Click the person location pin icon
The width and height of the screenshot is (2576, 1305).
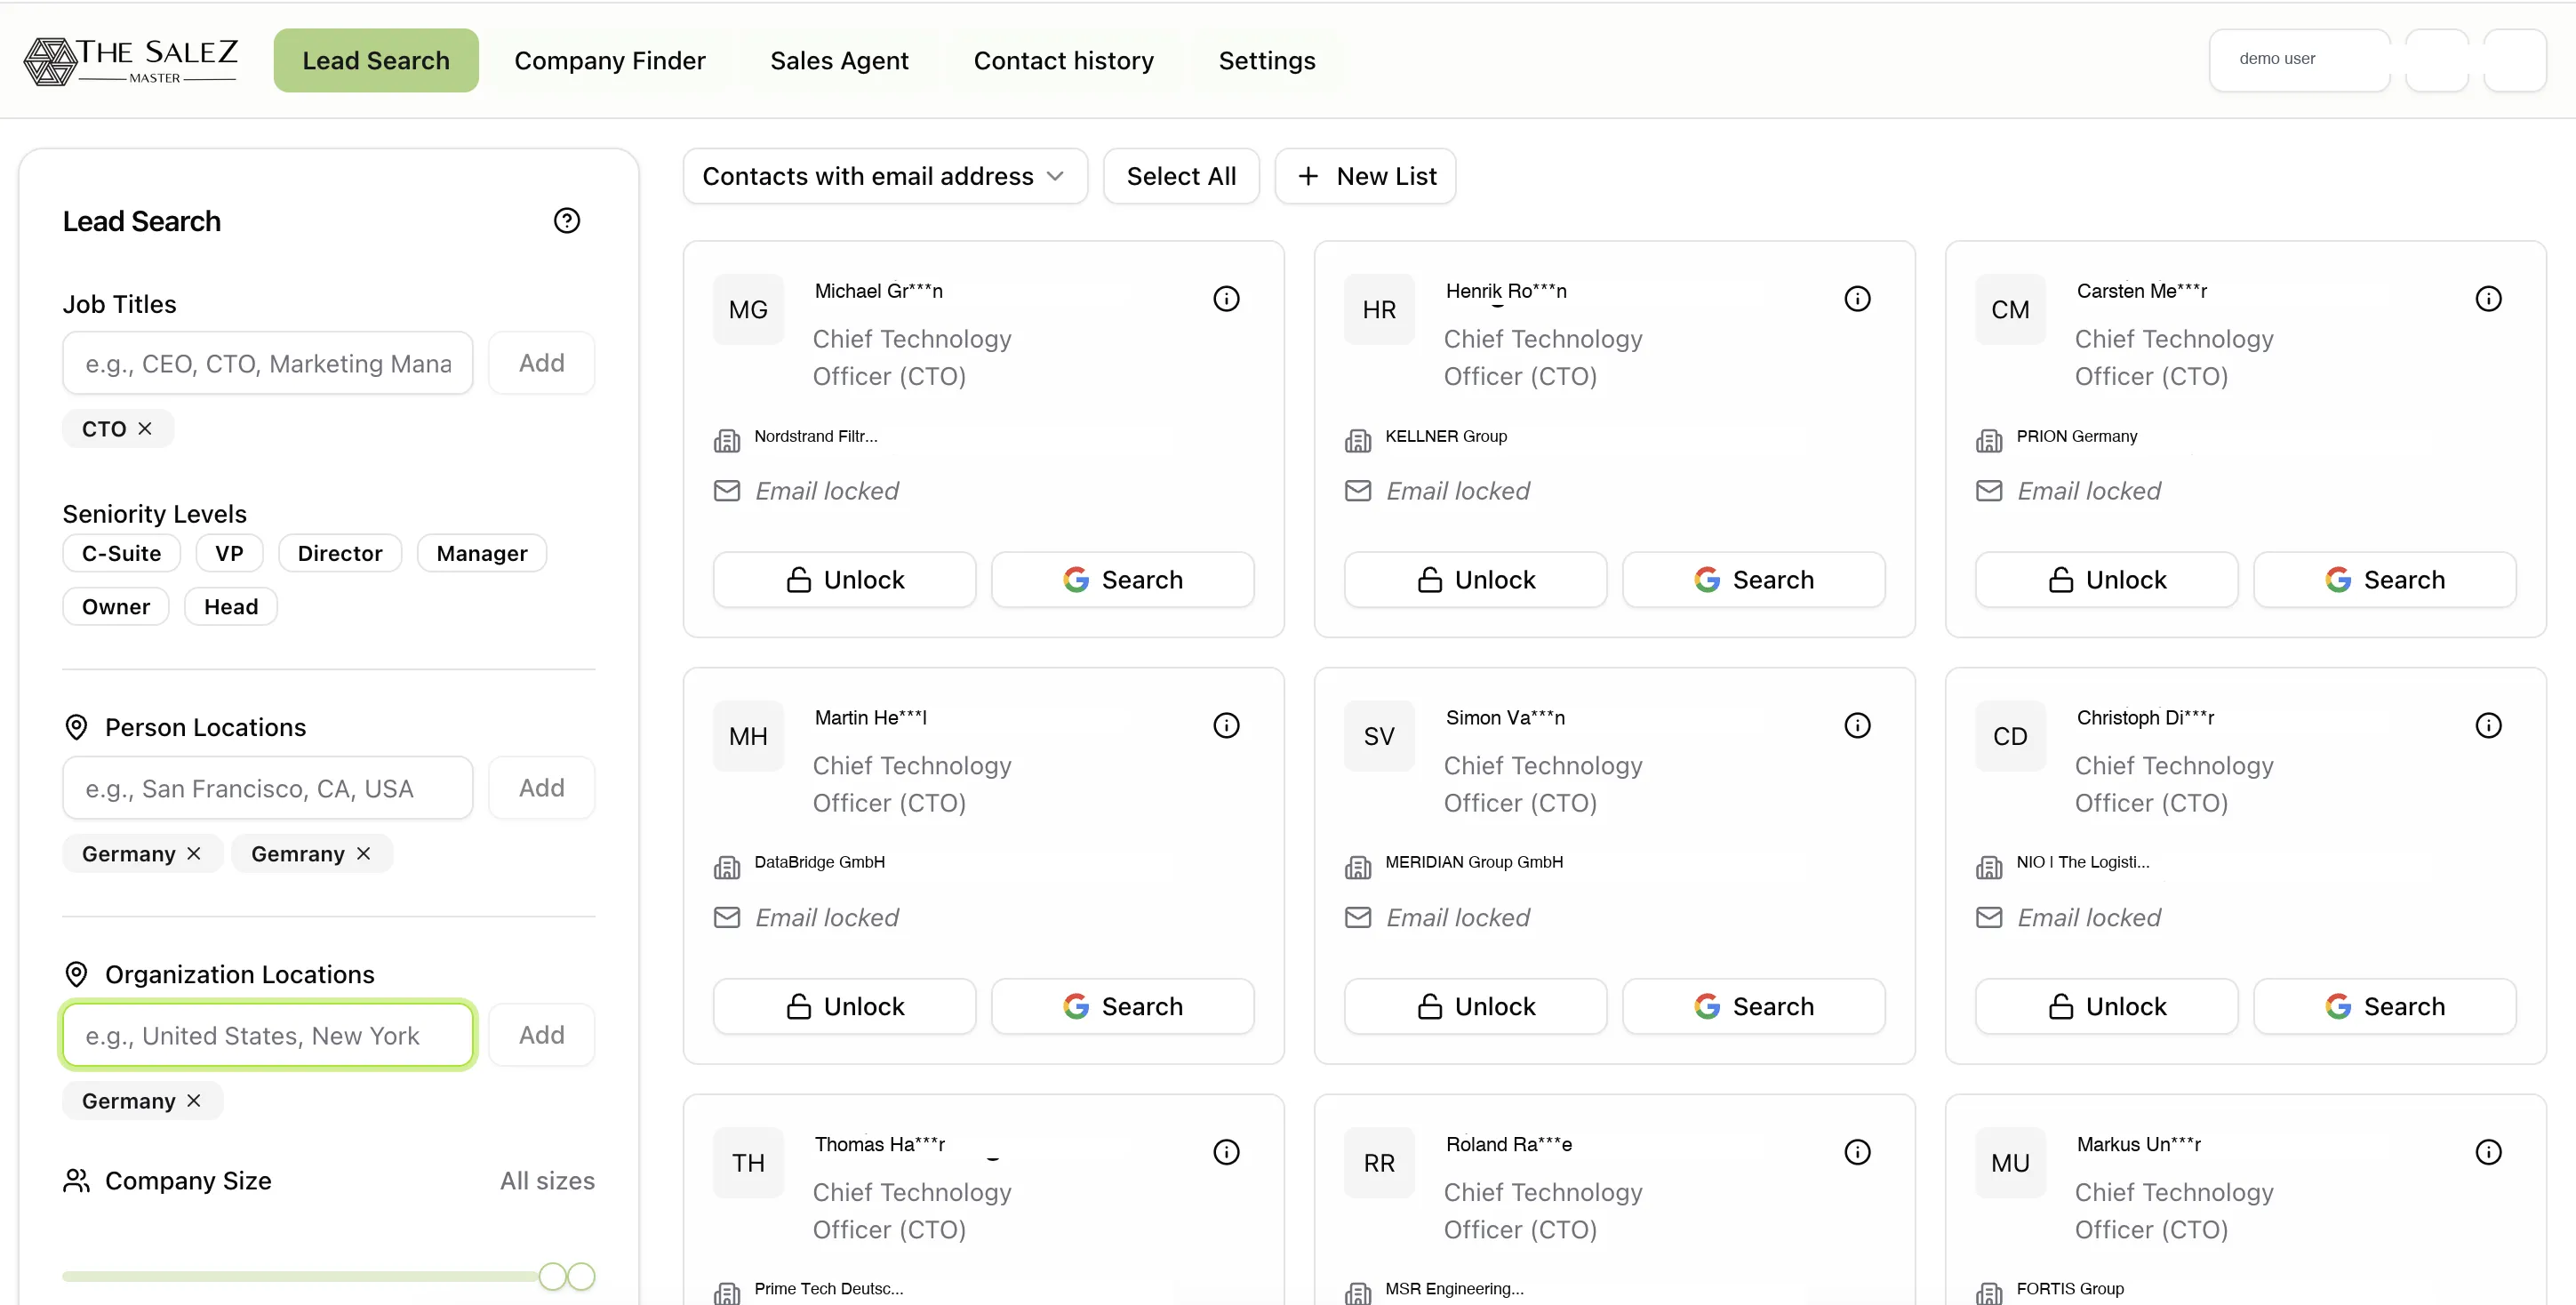77,727
